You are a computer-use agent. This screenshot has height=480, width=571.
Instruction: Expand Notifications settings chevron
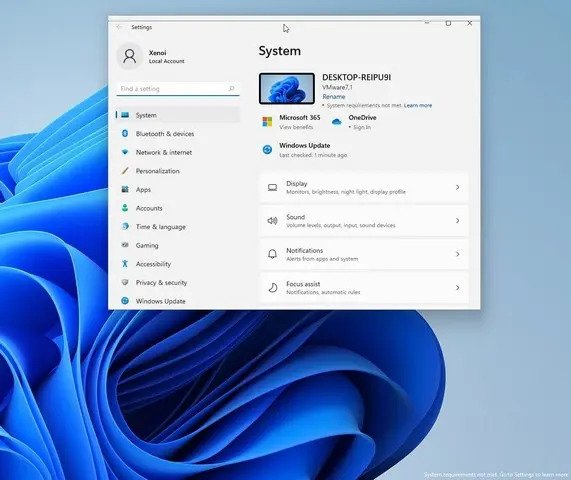pos(458,254)
